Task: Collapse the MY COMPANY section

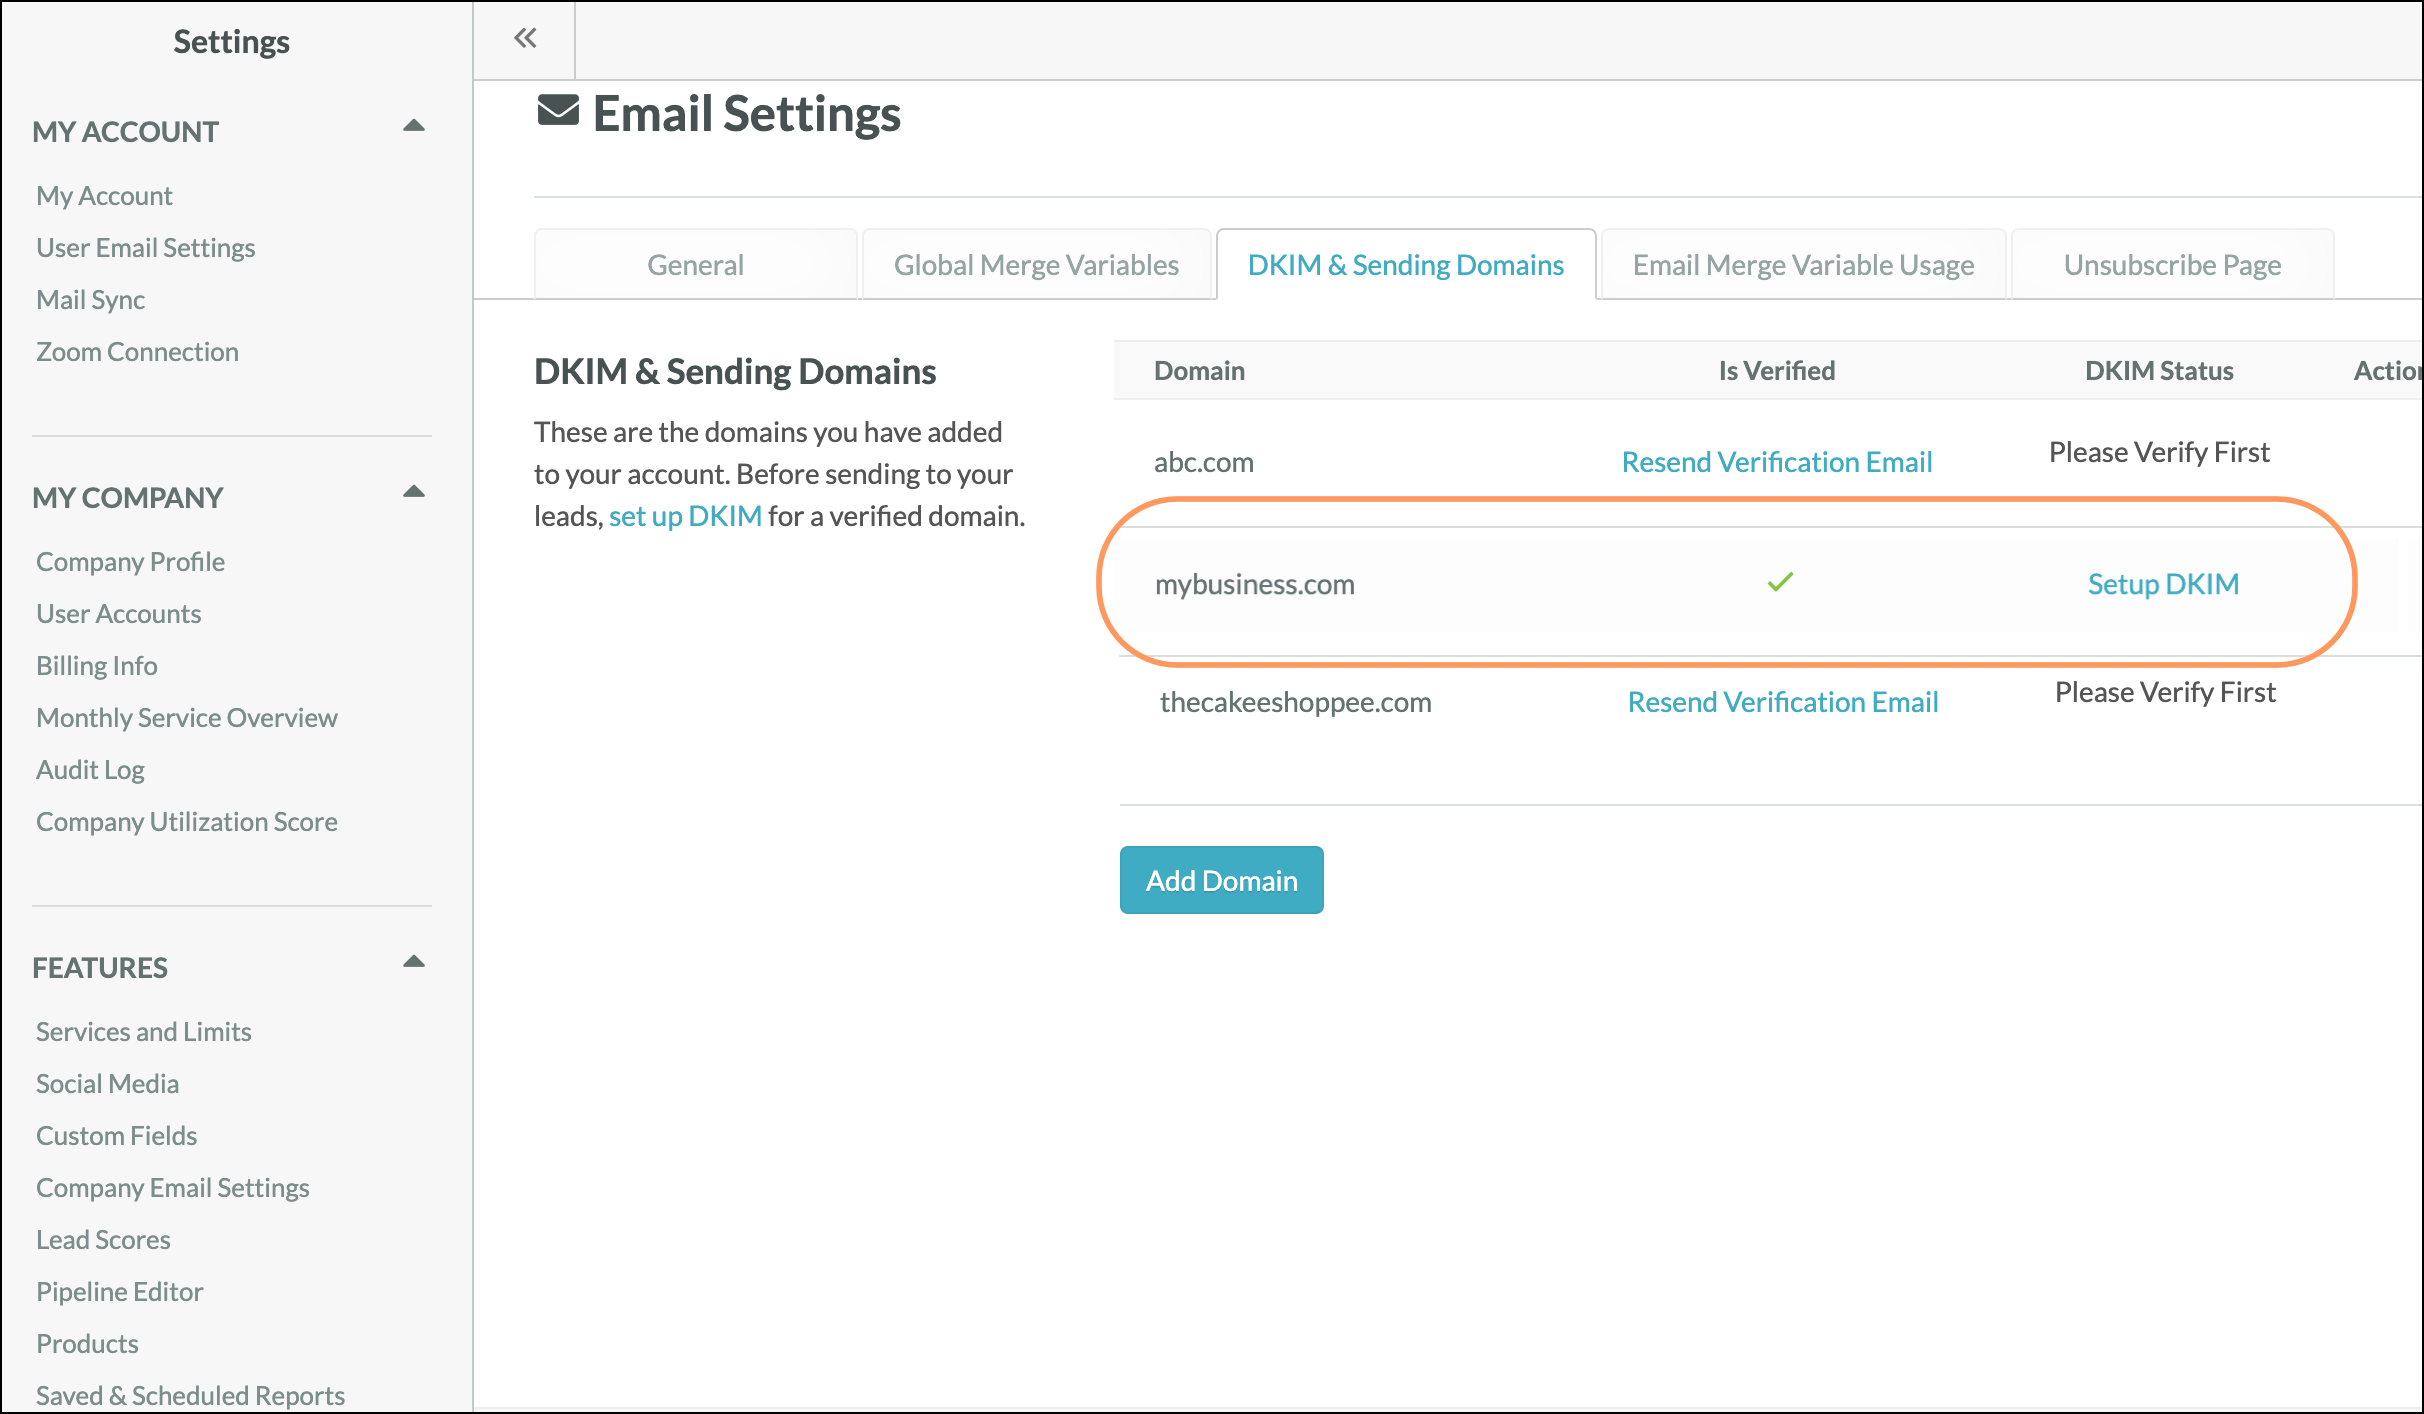Action: [x=414, y=492]
